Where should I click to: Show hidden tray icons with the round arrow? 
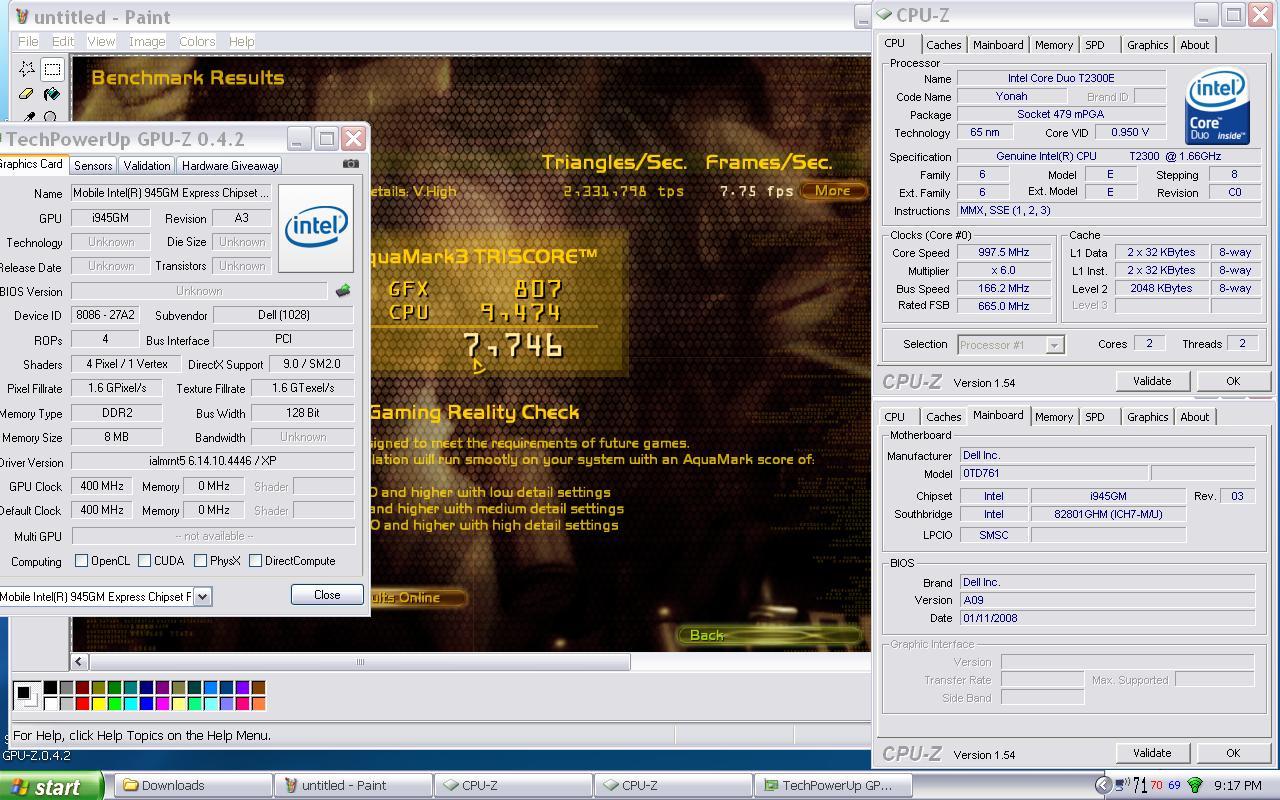pos(1102,785)
